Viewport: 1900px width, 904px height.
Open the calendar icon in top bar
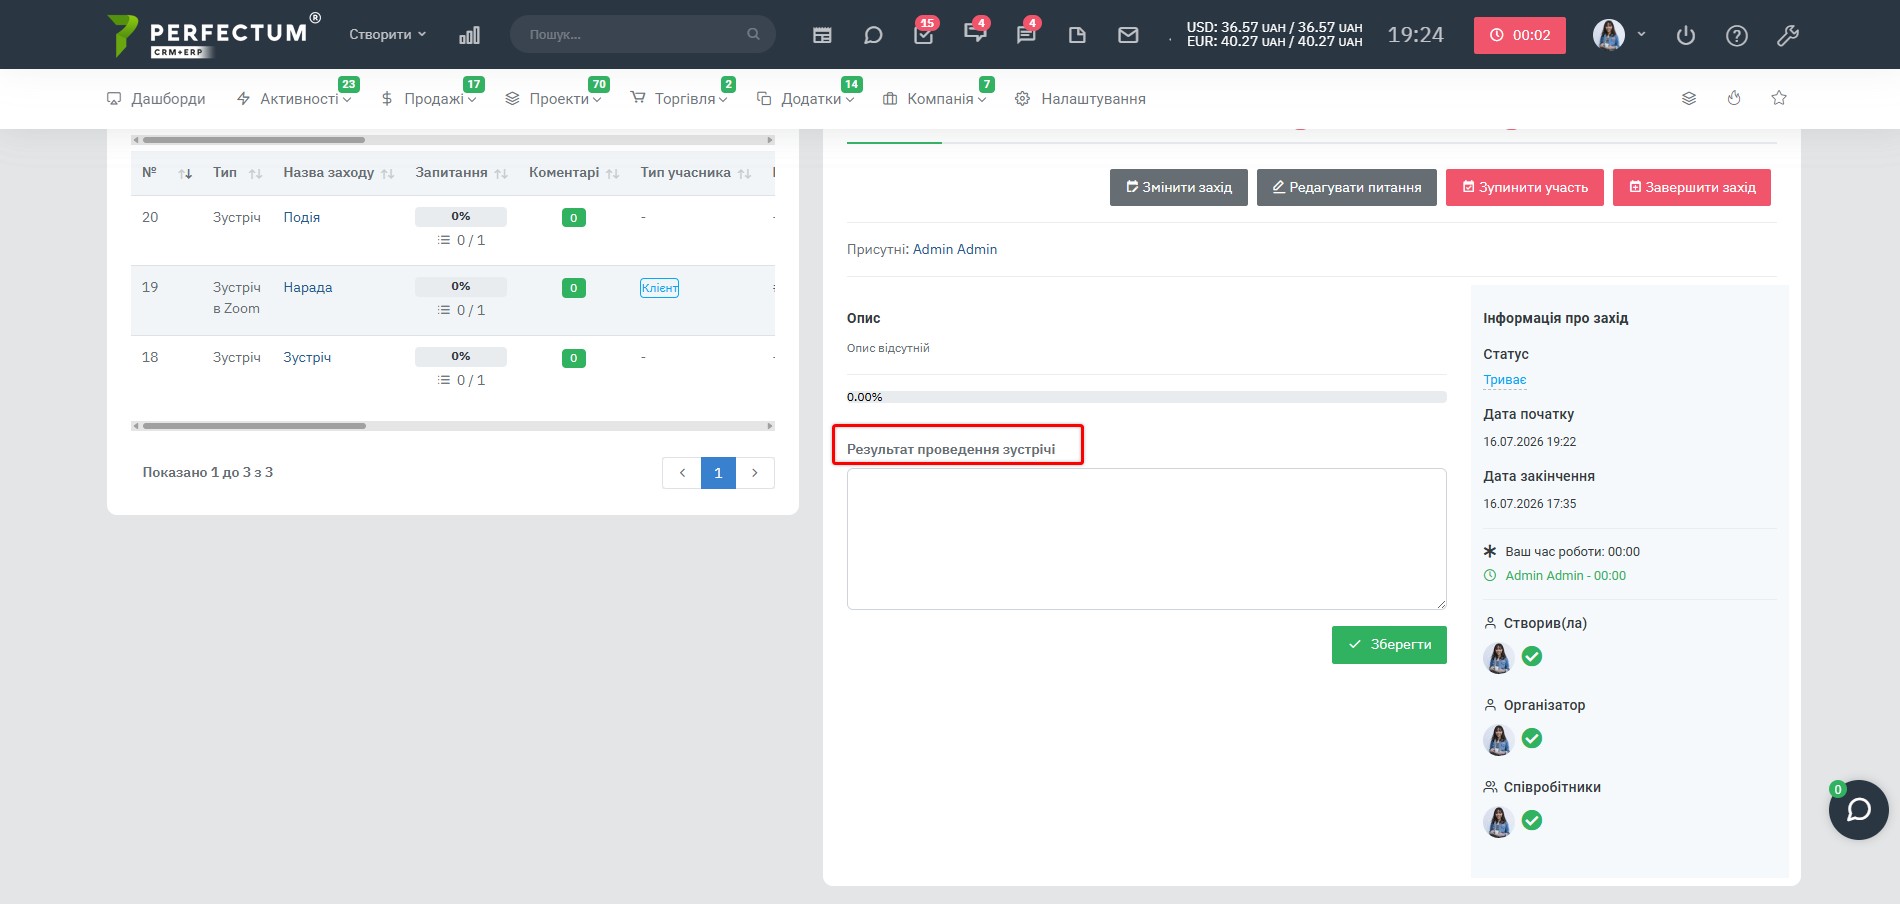tap(822, 35)
